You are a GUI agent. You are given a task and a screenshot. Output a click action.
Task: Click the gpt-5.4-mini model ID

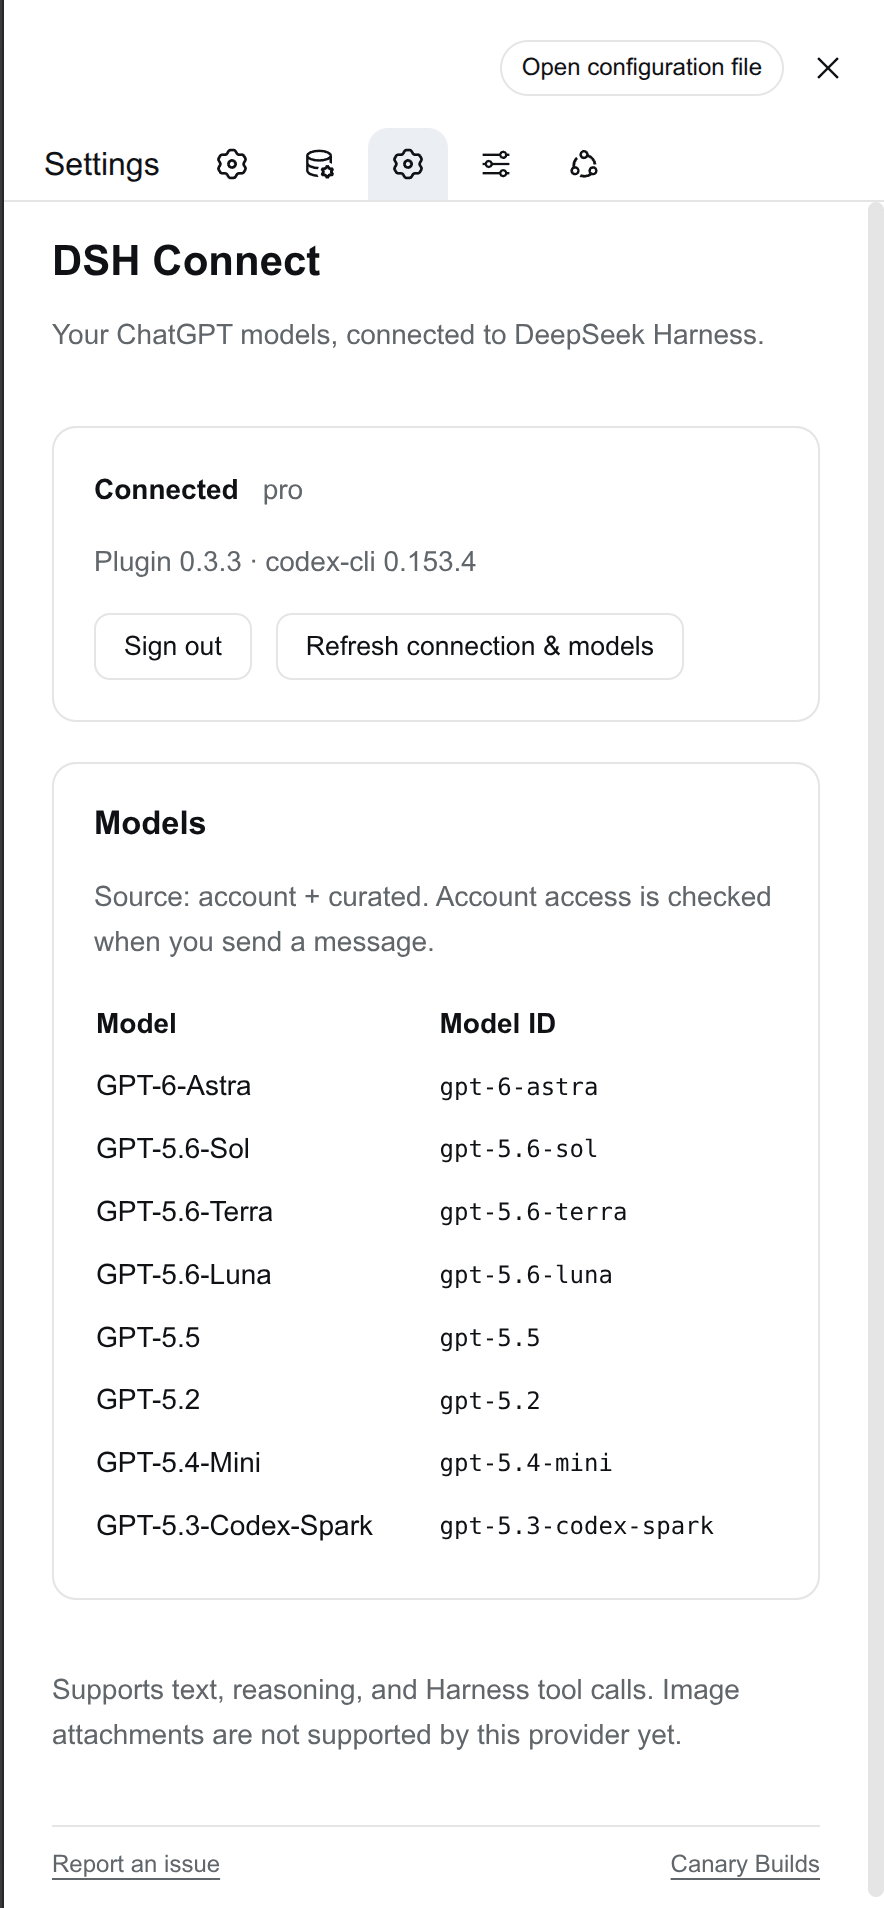526,1463
